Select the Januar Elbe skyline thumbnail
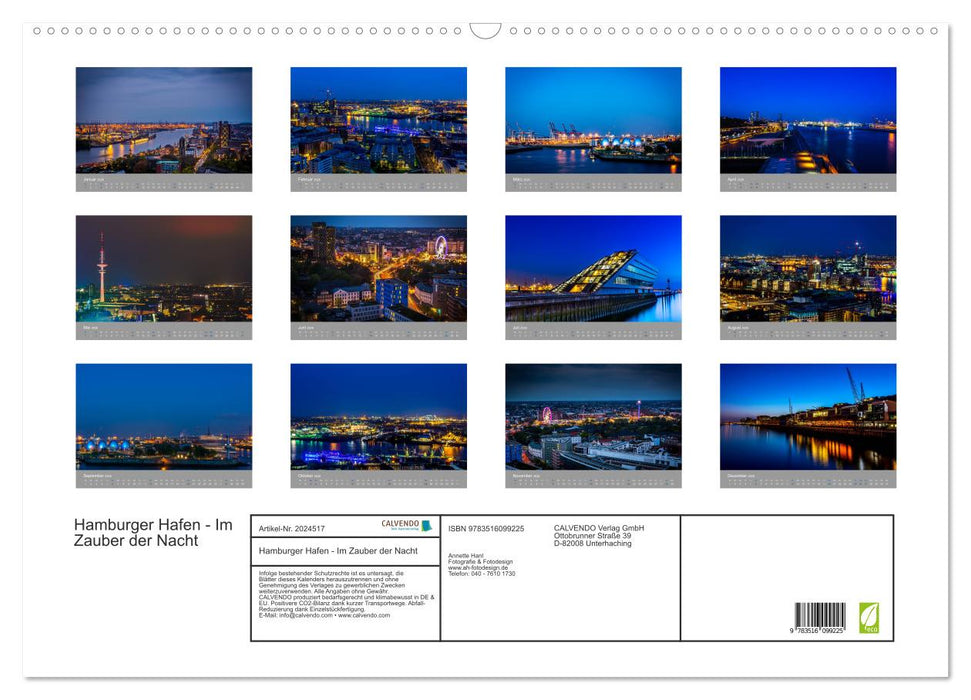This screenshot has width=971, height=700. point(164,120)
